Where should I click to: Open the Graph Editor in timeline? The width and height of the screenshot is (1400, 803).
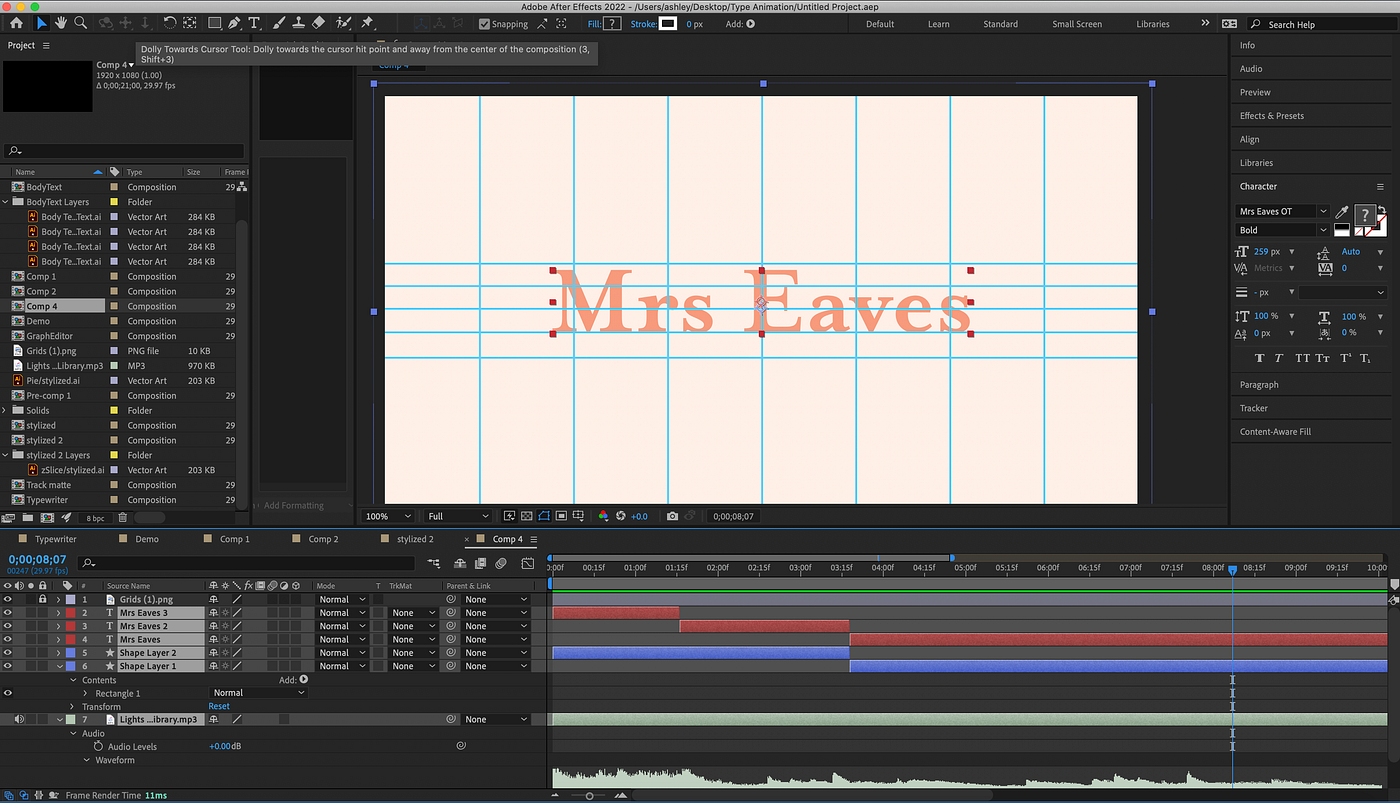528,563
